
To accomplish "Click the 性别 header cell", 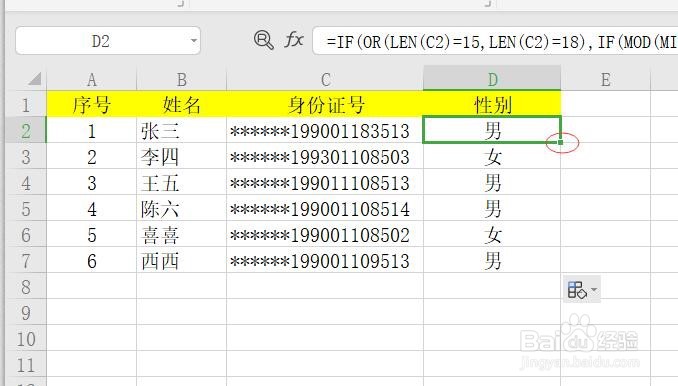I will click(492, 104).
